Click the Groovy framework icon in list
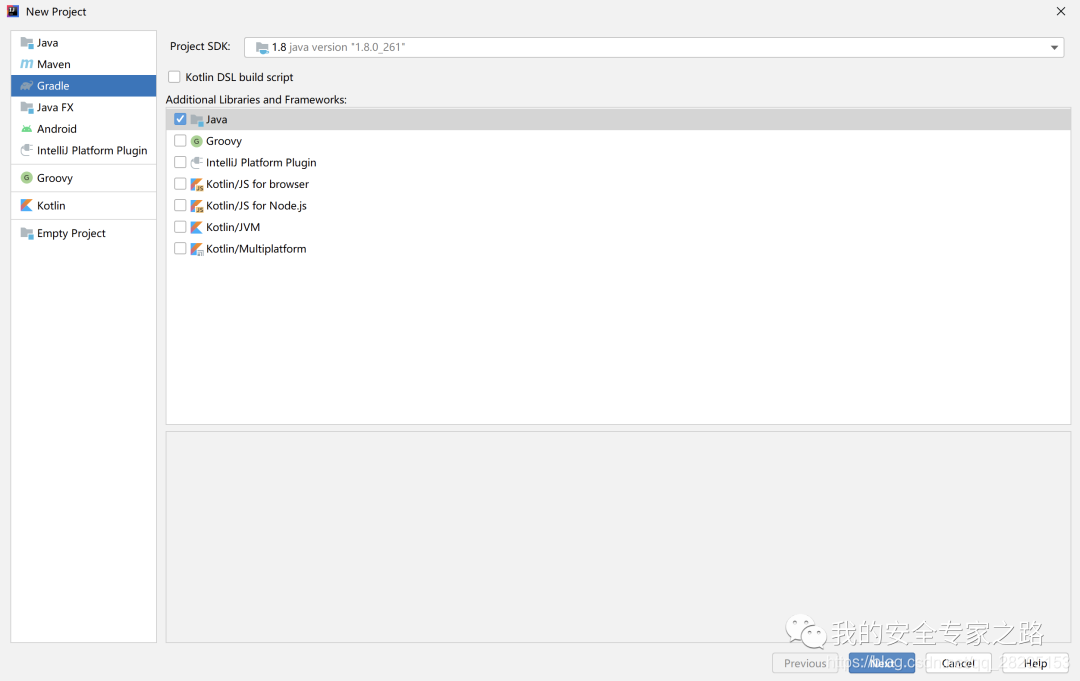 coord(196,141)
